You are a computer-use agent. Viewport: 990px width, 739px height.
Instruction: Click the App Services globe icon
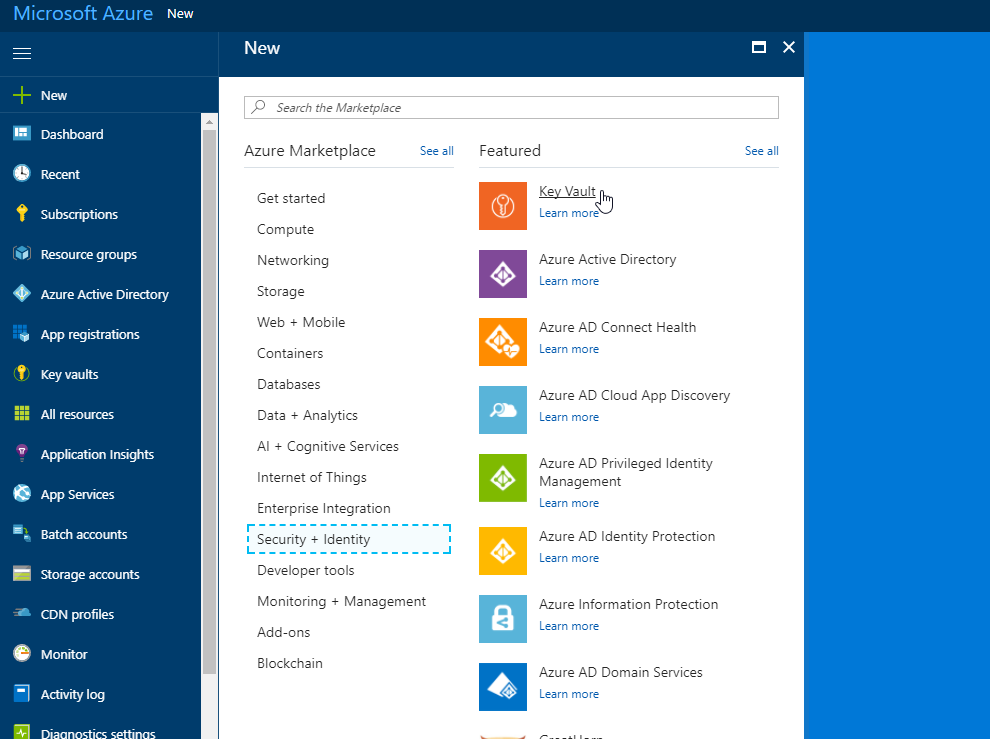(22, 493)
